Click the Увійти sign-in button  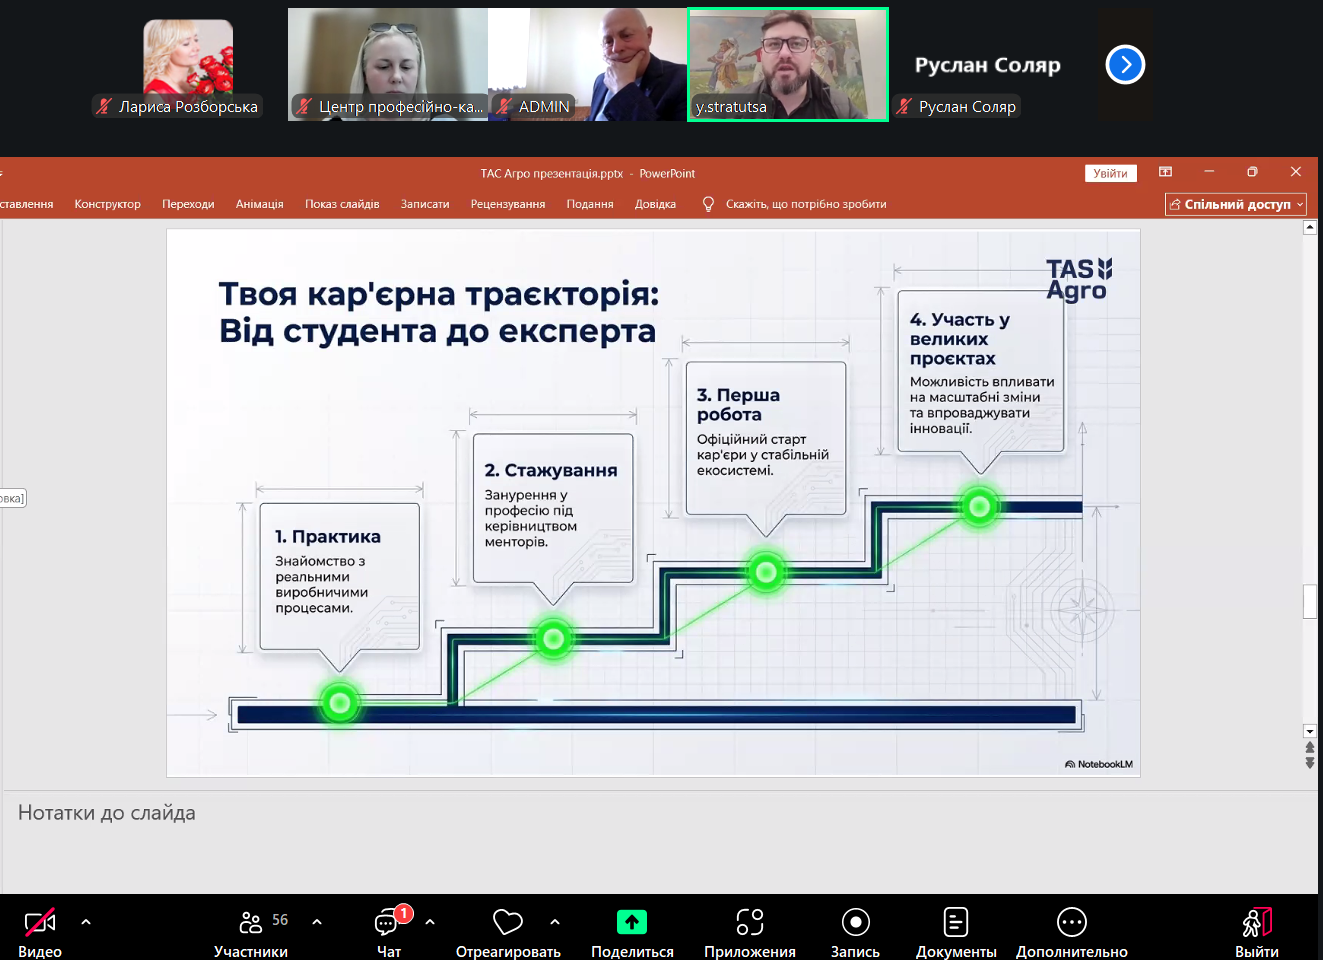[x=1110, y=173]
